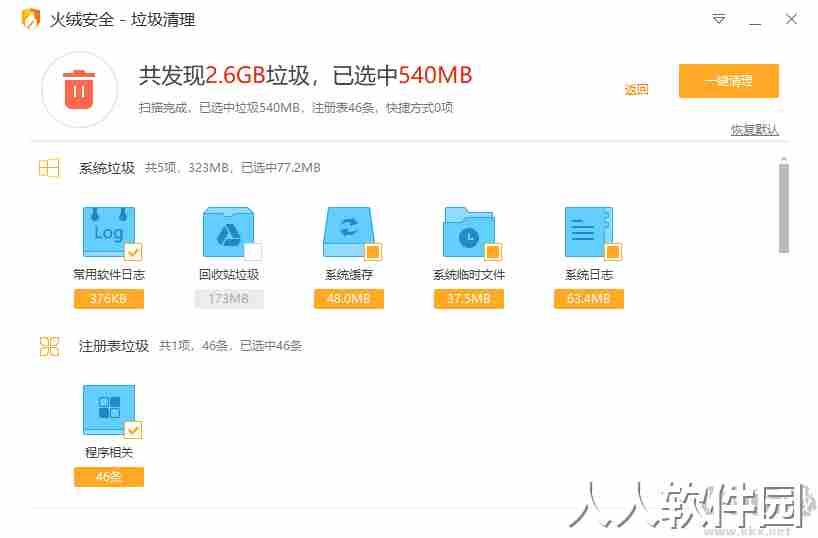Open the 系统日志 notebook icon
Screen dimensions: 818x538
[x=588, y=231]
